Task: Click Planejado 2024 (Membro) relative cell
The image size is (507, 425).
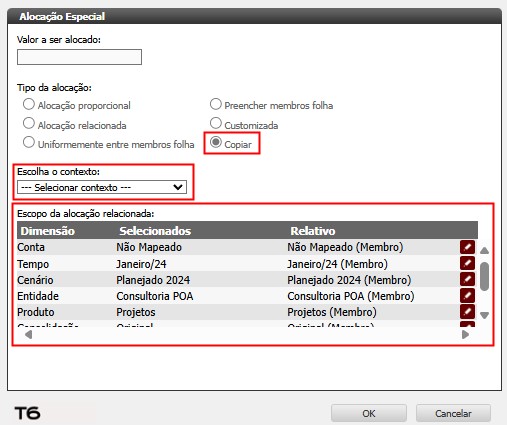Action: [349, 280]
